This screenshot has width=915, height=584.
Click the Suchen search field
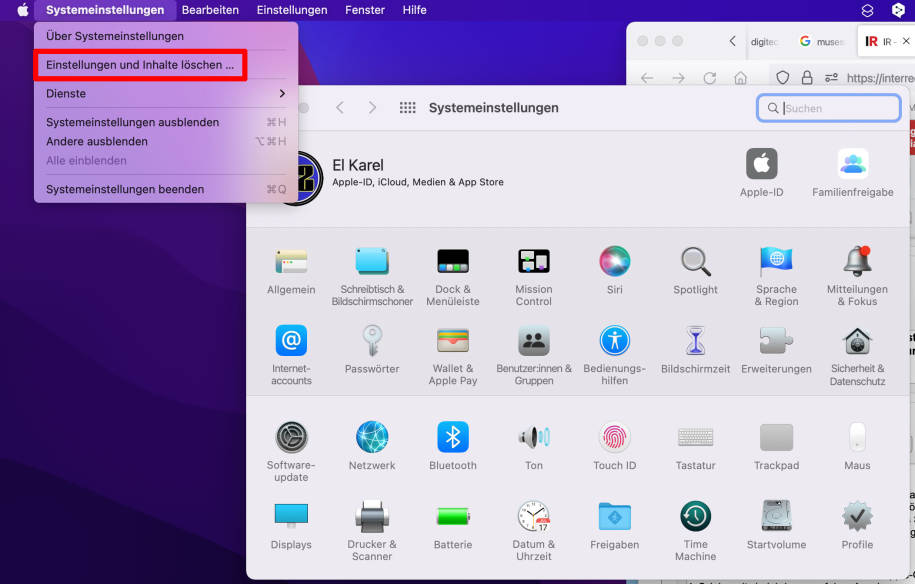click(x=829, y=108)
